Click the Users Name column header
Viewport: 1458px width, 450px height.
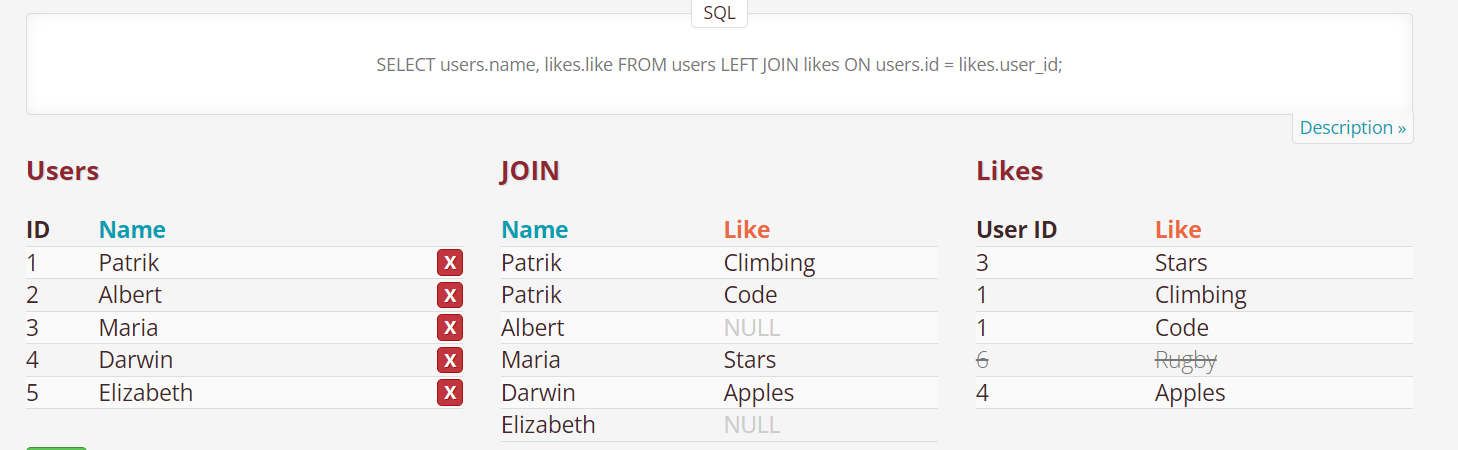point(132,230)
